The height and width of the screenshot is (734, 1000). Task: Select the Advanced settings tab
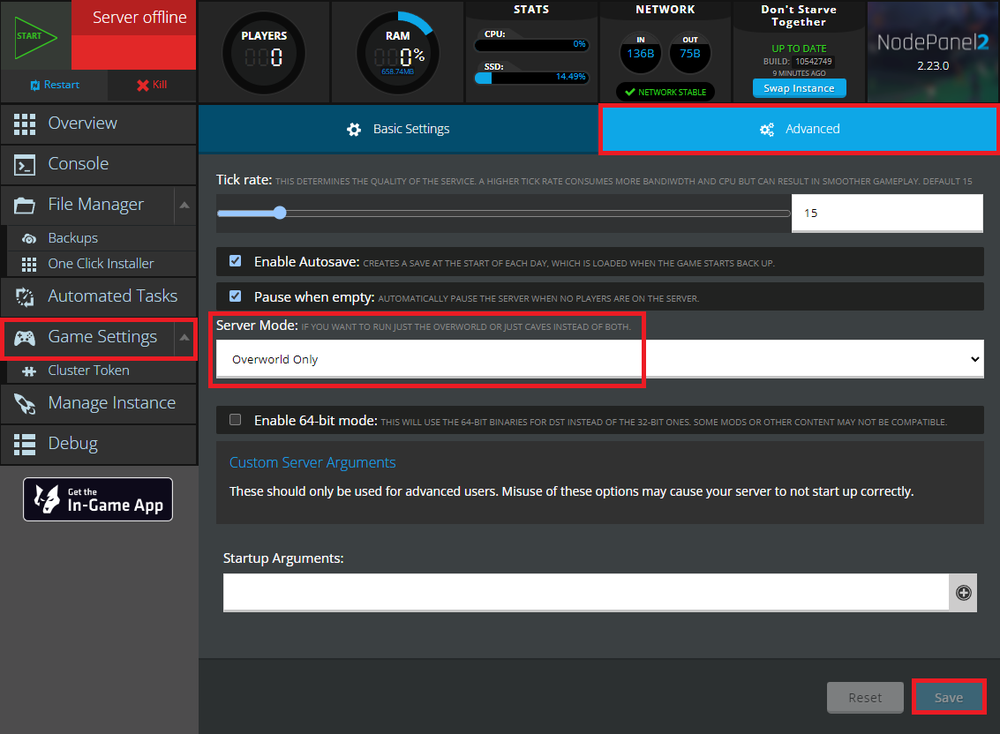(799, 129)
